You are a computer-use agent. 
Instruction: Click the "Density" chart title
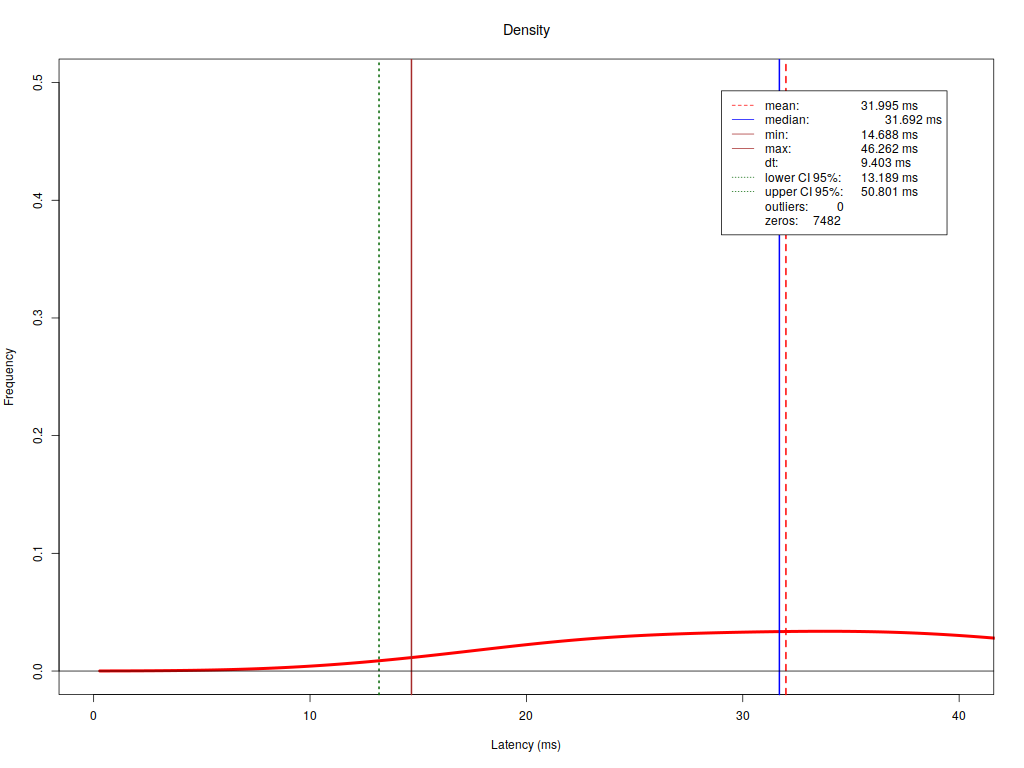tap(526, 30)
